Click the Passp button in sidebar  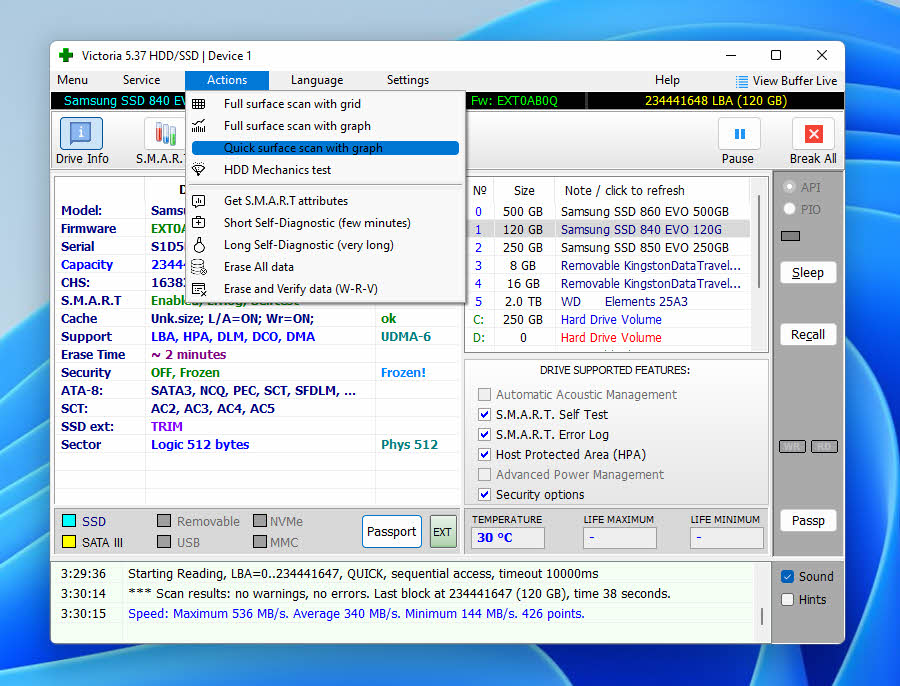pos(808,521)
